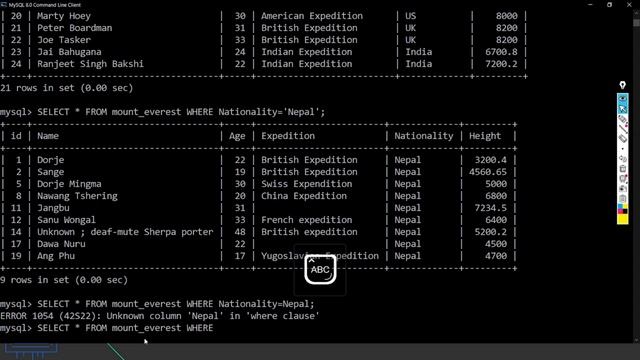Click the MySQL Command Line Client title icon
Screen dimensions: 640x360
pos(4,4)
